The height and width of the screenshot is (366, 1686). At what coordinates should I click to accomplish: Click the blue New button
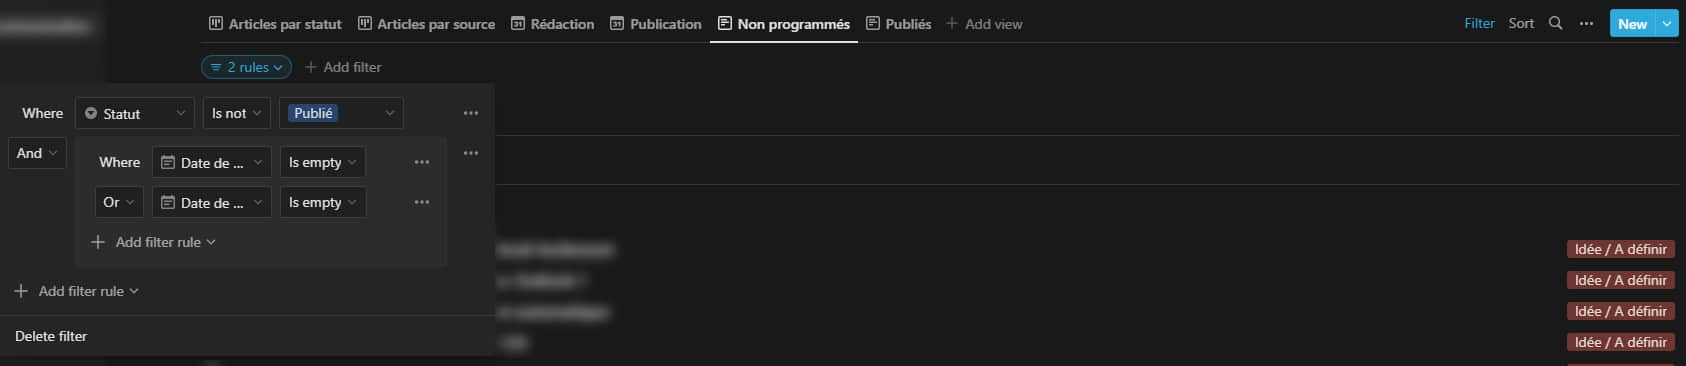pos(1632,24)
